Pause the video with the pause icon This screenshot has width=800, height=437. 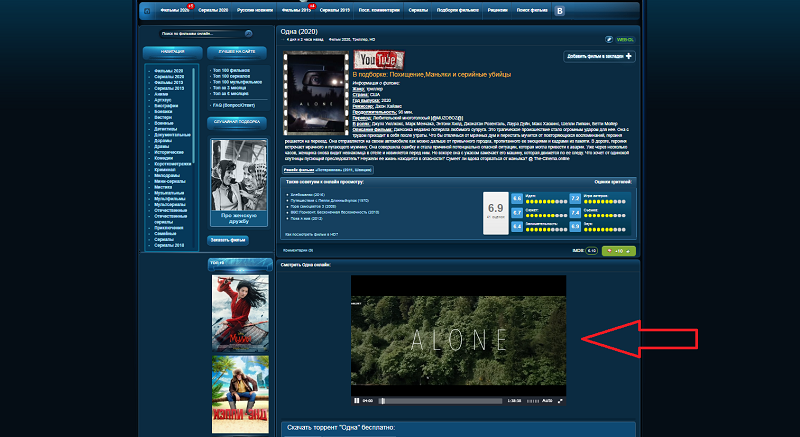tap(357, 401)
